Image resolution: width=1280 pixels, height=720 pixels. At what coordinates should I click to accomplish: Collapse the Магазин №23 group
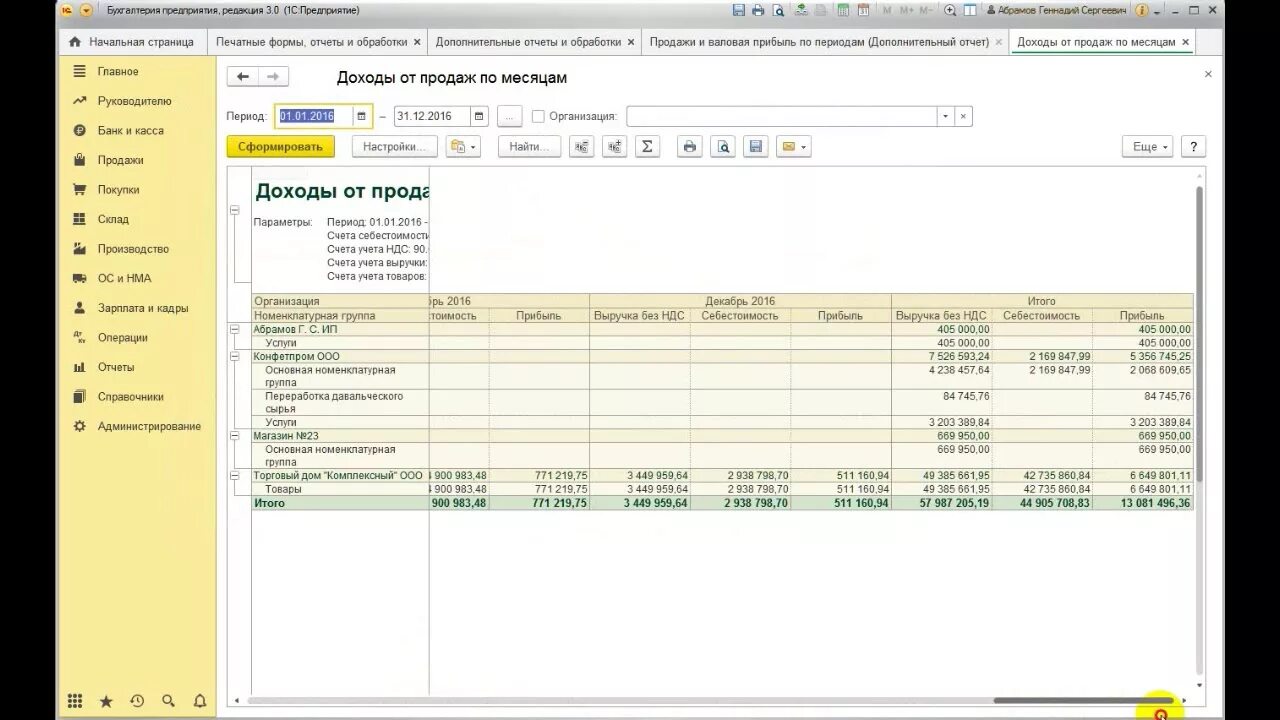tap(235, 436)
